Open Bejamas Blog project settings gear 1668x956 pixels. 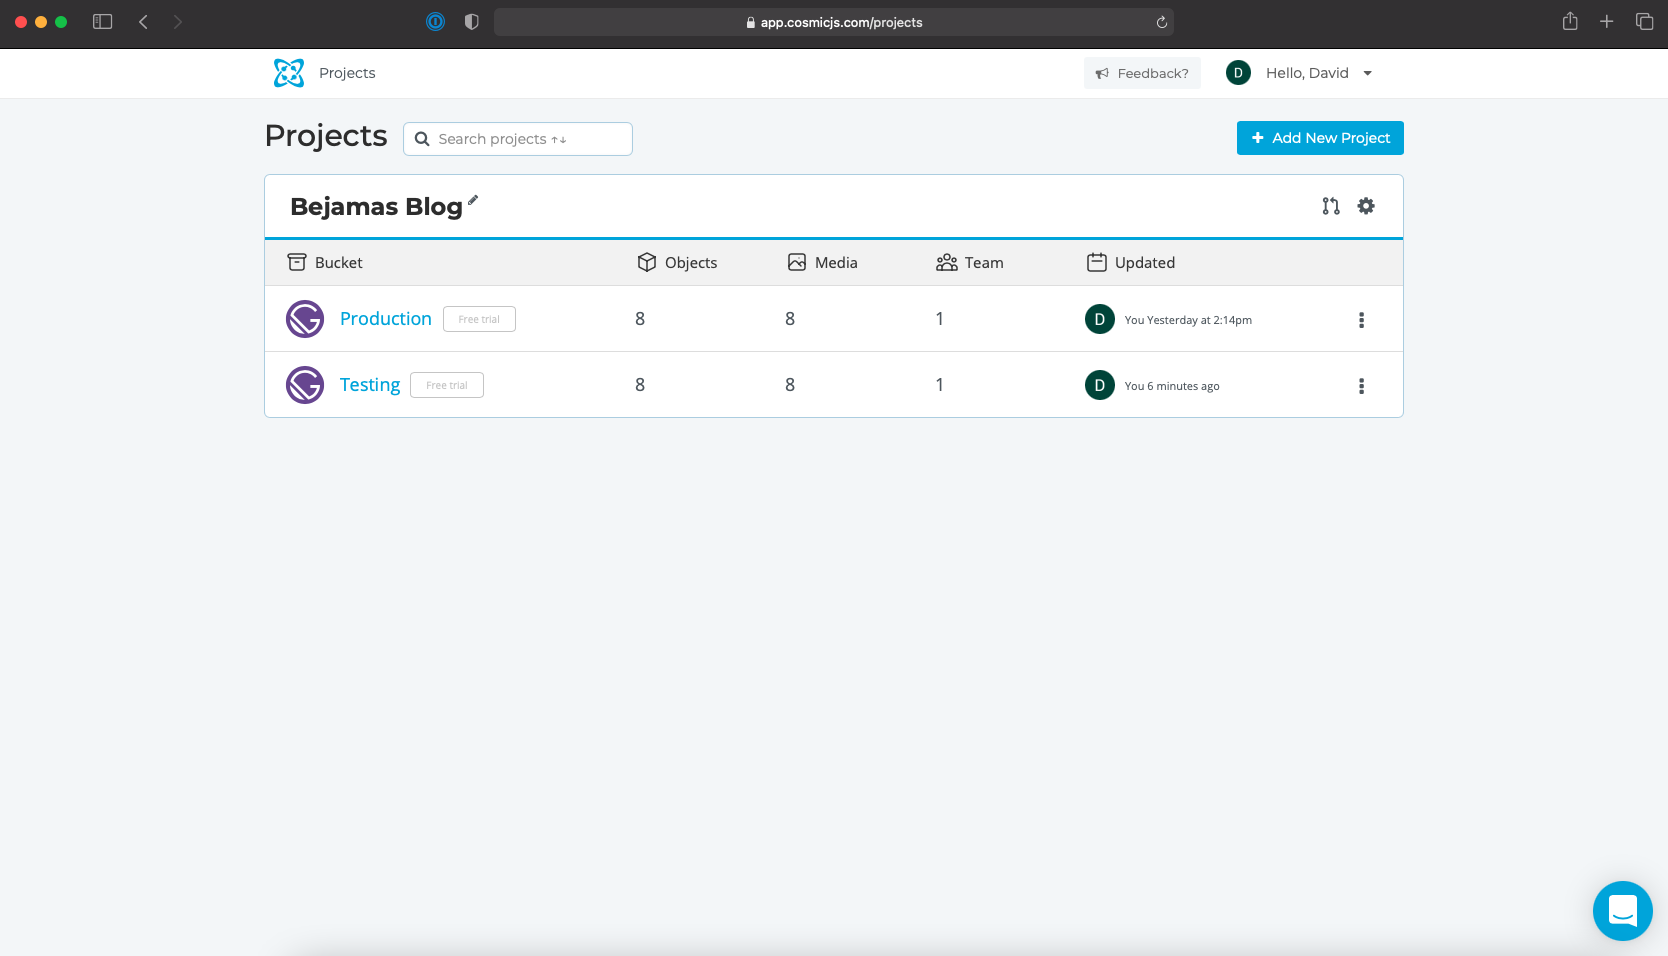1366,206
